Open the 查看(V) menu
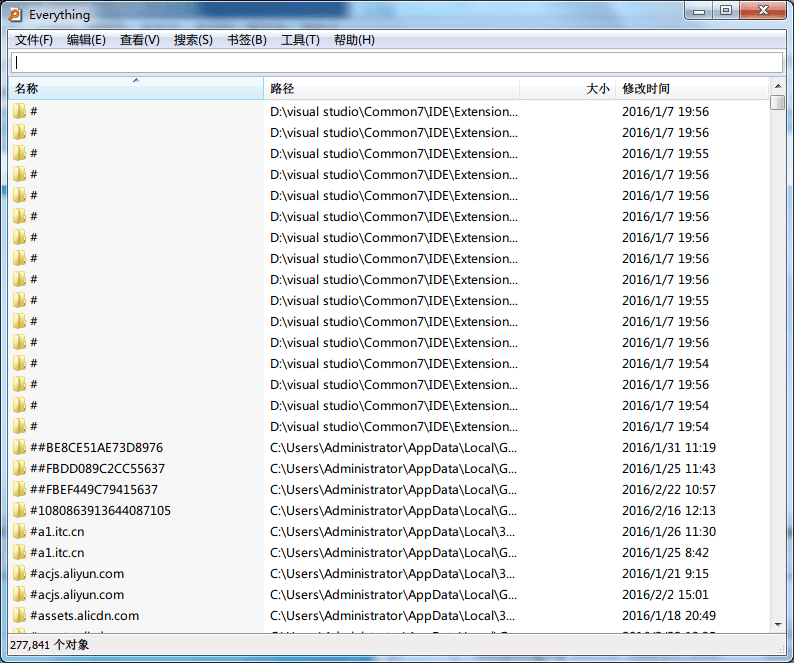 140,40
